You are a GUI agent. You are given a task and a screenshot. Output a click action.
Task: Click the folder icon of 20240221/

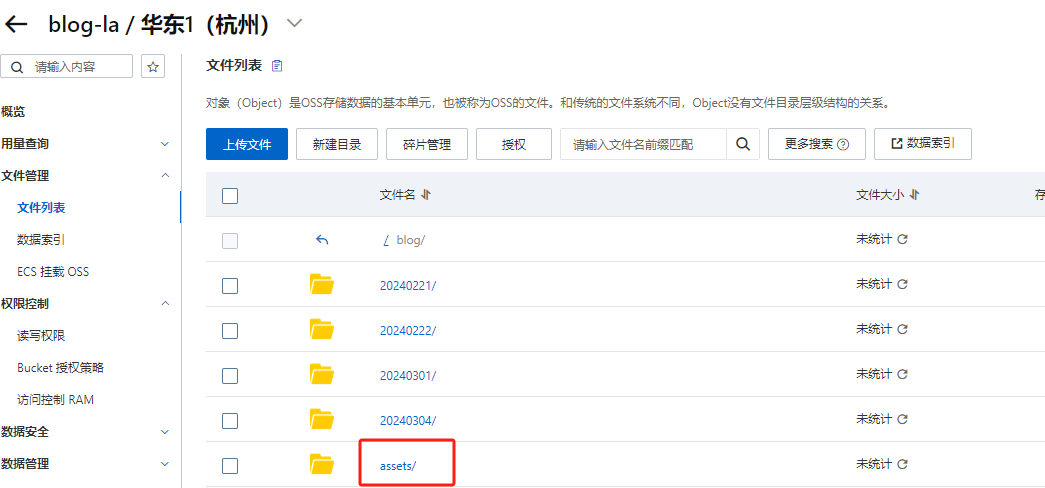322,284
